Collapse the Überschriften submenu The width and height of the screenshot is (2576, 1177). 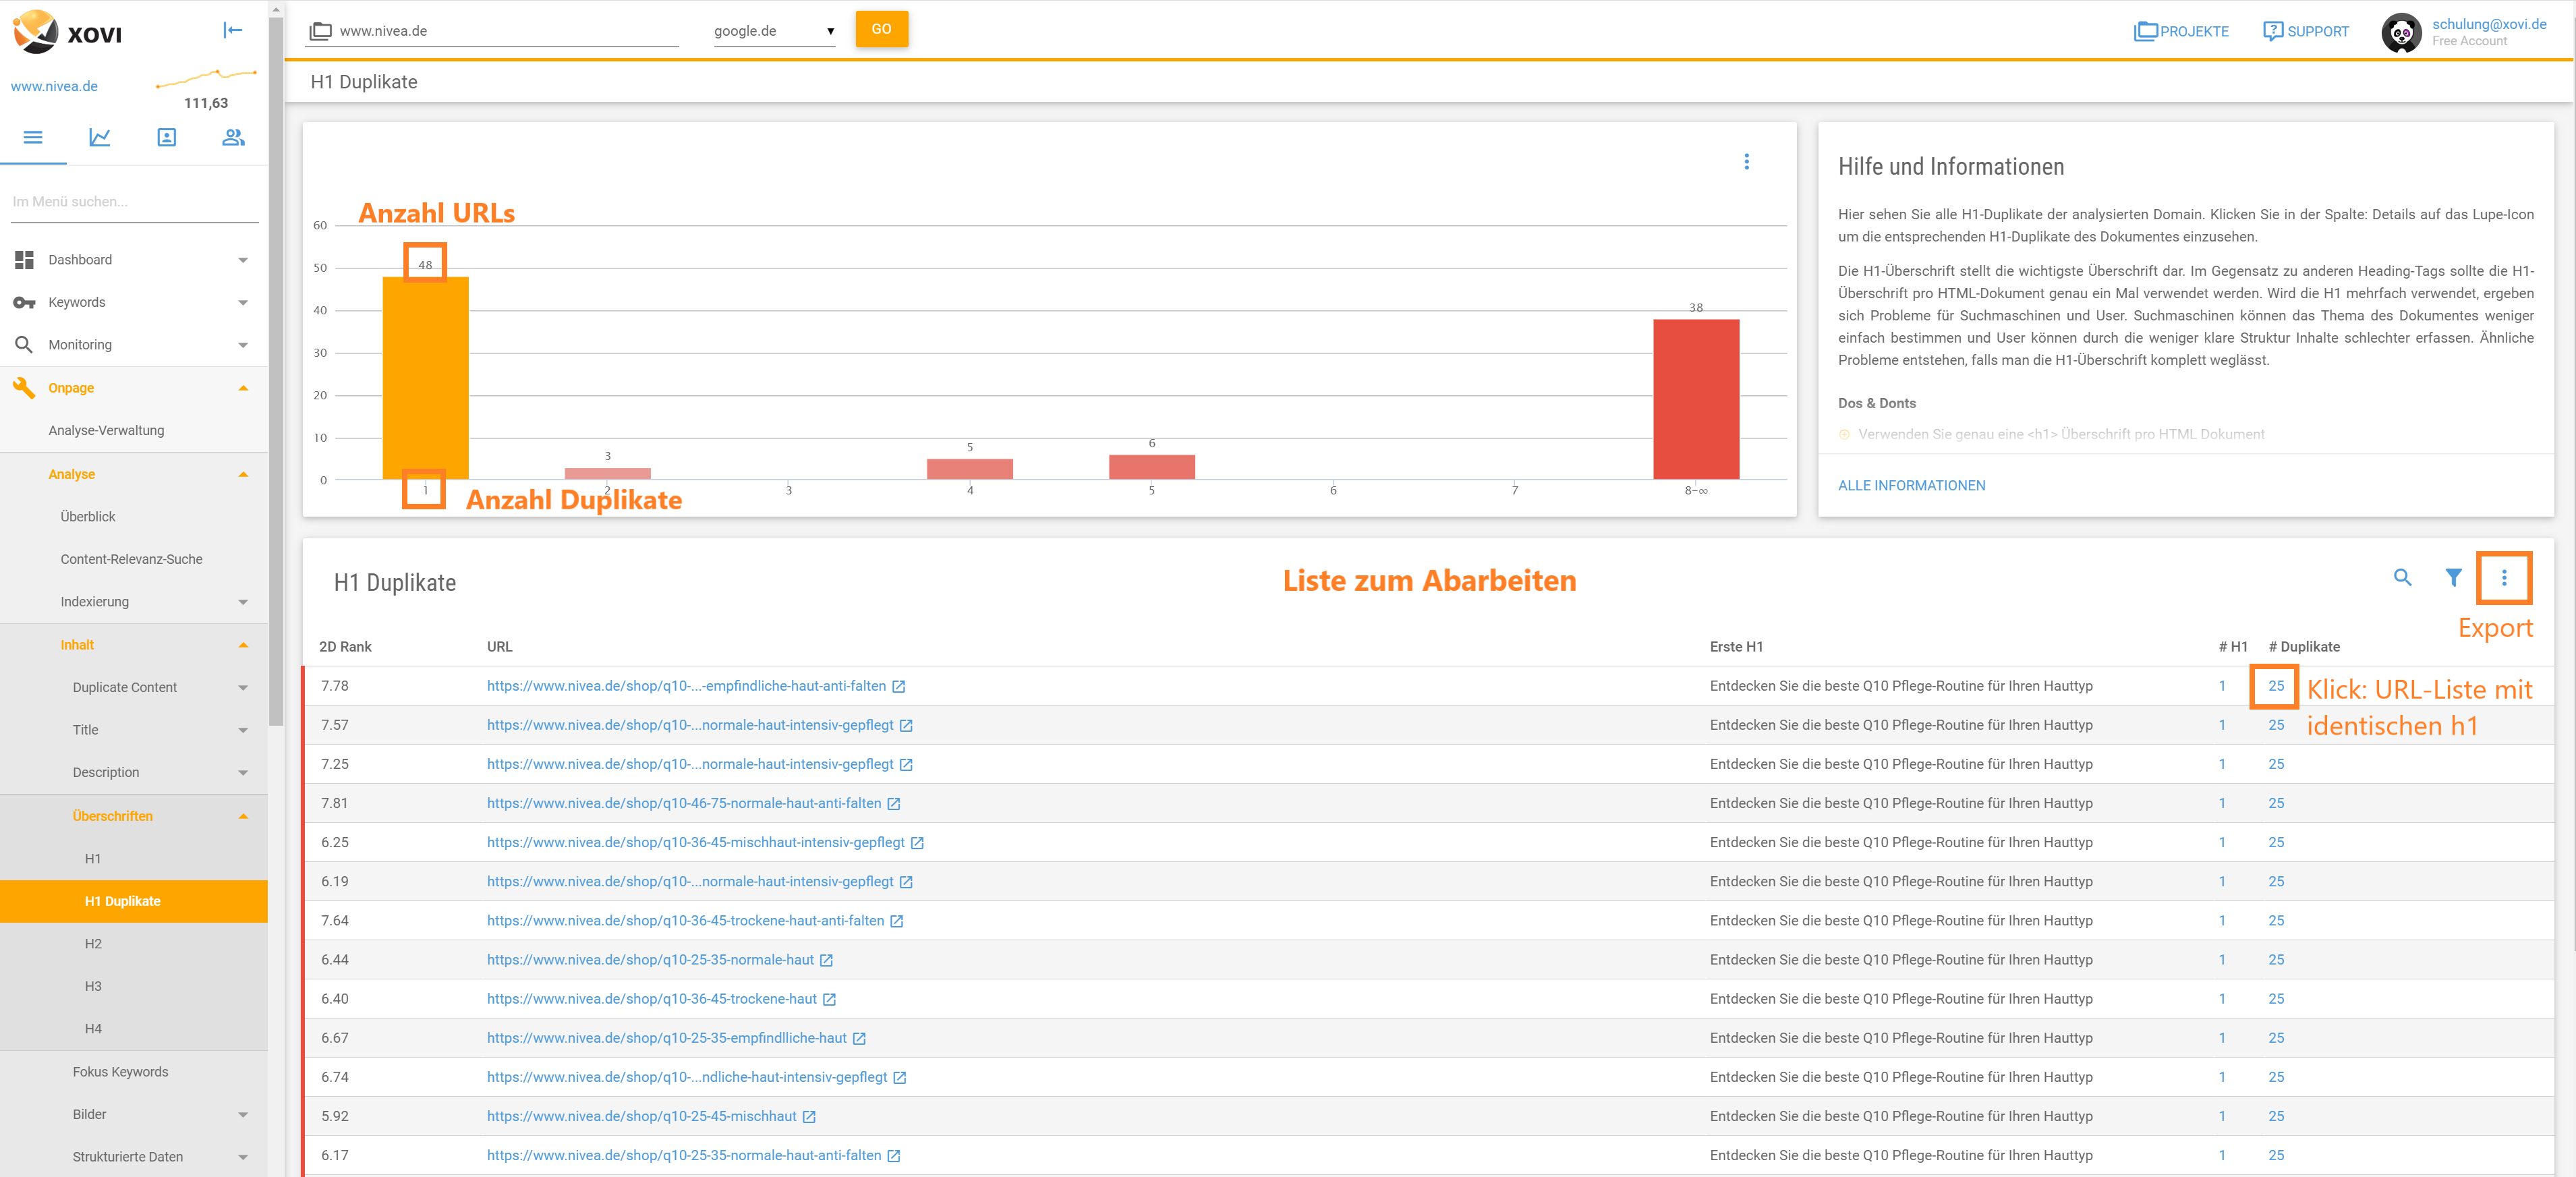coord(243,817)
